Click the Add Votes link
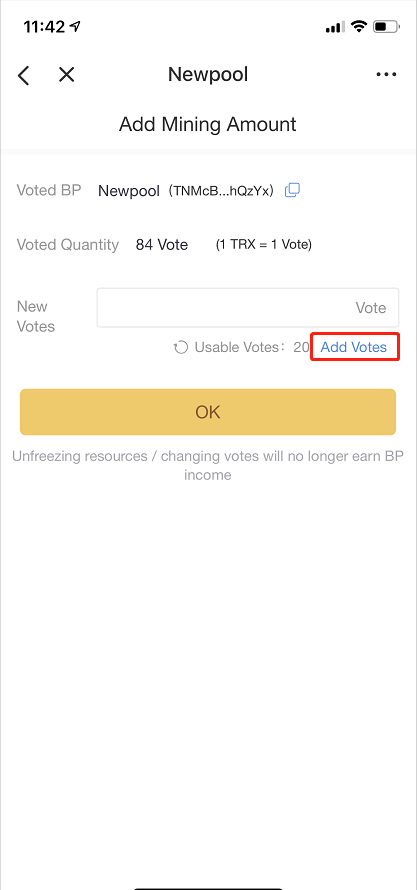Screen dimensions: 417x890 (353, 347)
